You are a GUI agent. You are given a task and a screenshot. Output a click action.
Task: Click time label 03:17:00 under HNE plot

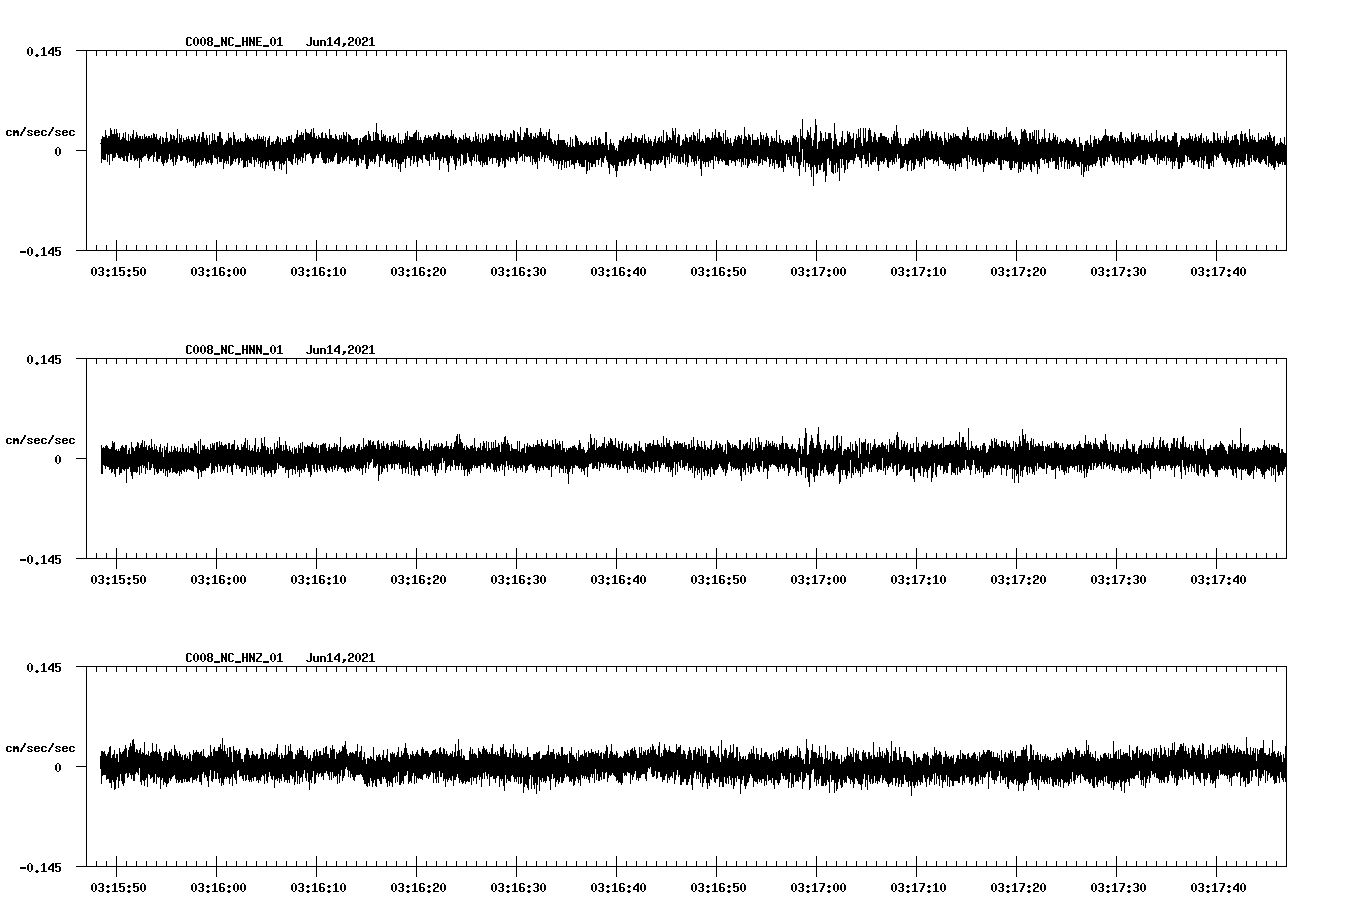click(818, 272)
